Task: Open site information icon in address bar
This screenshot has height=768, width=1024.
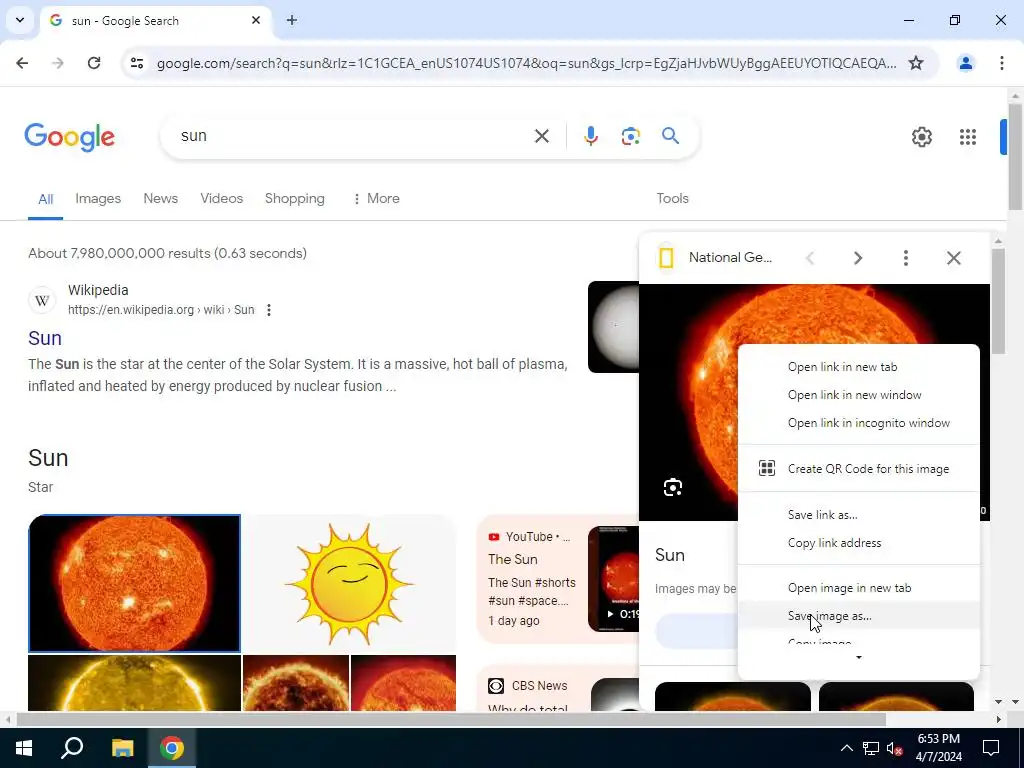Action: pyautogui.click(x=136, y=63)
